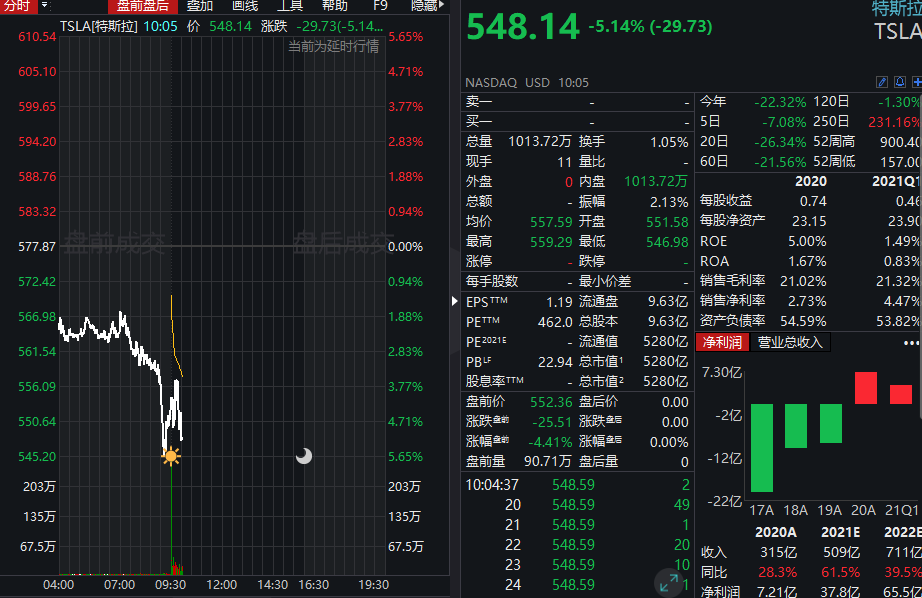Image resolution: width=922 pixels, height=598 pixels.
Task: Click the 盘前价 552.36 value
Action: tap(552, 402)
